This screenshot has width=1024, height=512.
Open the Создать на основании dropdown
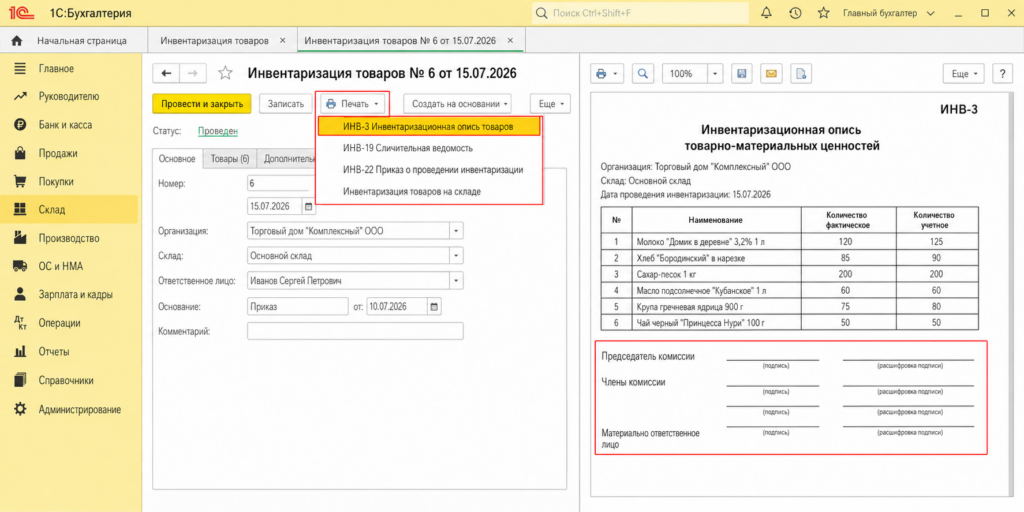(457, 104)
